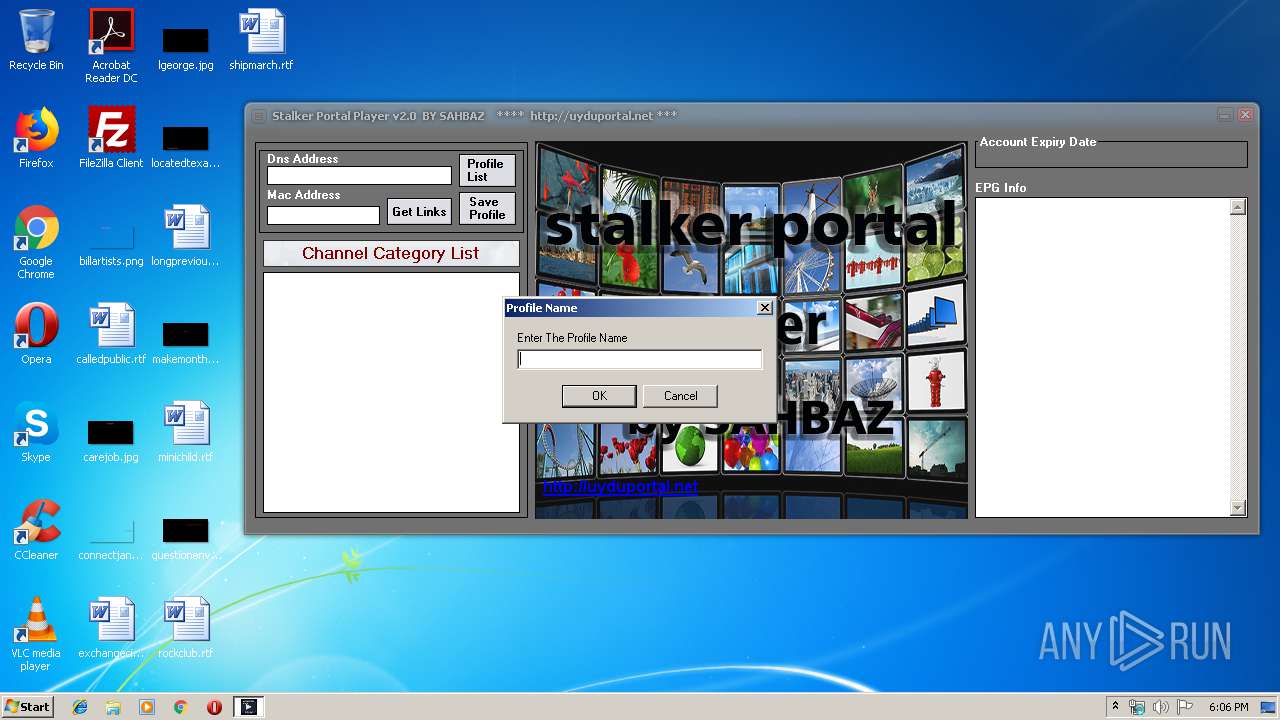Click the Opera icon in the taskbar
Screen dimensions: 1280x720
click(214, 707)
